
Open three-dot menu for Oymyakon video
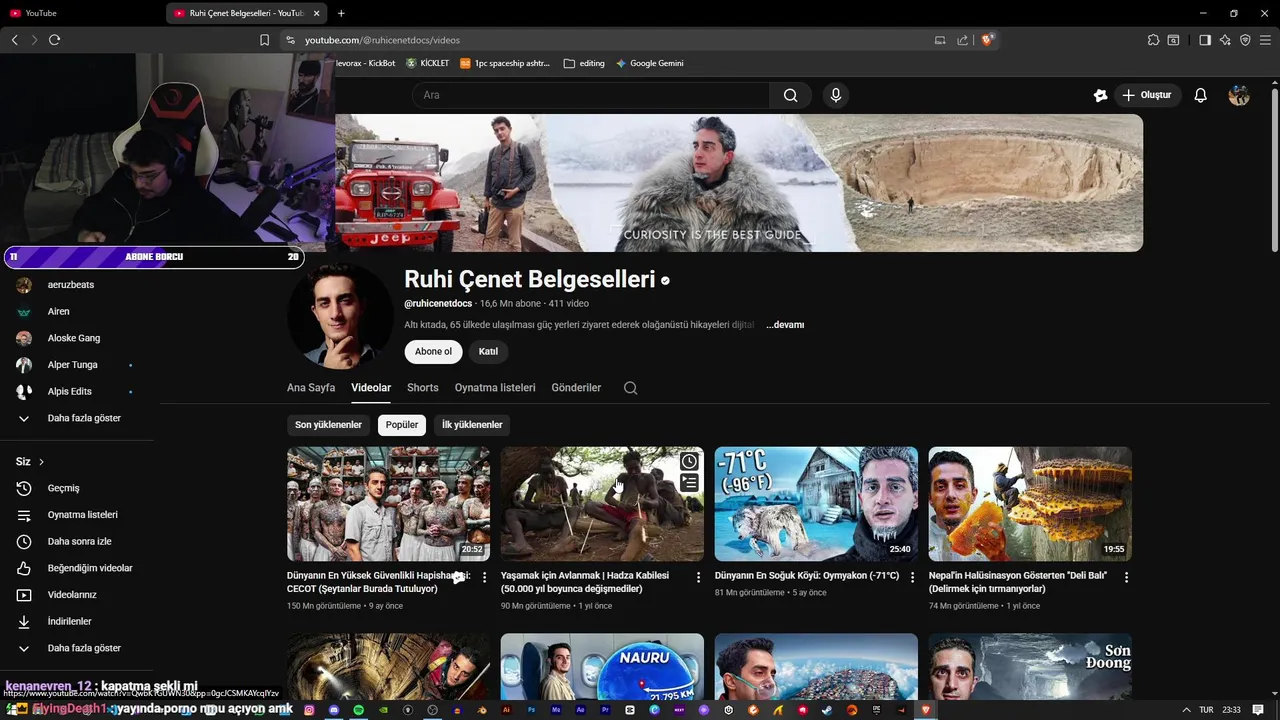click(912, 577)
